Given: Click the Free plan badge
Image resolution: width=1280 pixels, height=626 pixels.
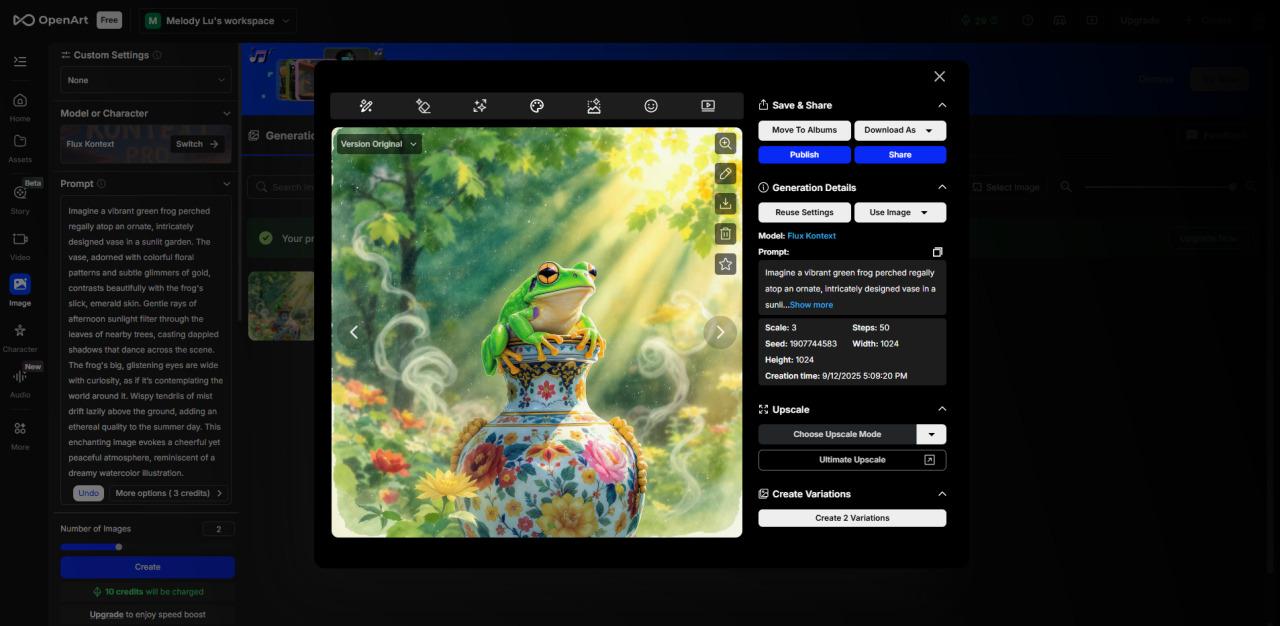Looking at the screenshot, I should click(110, 20).
